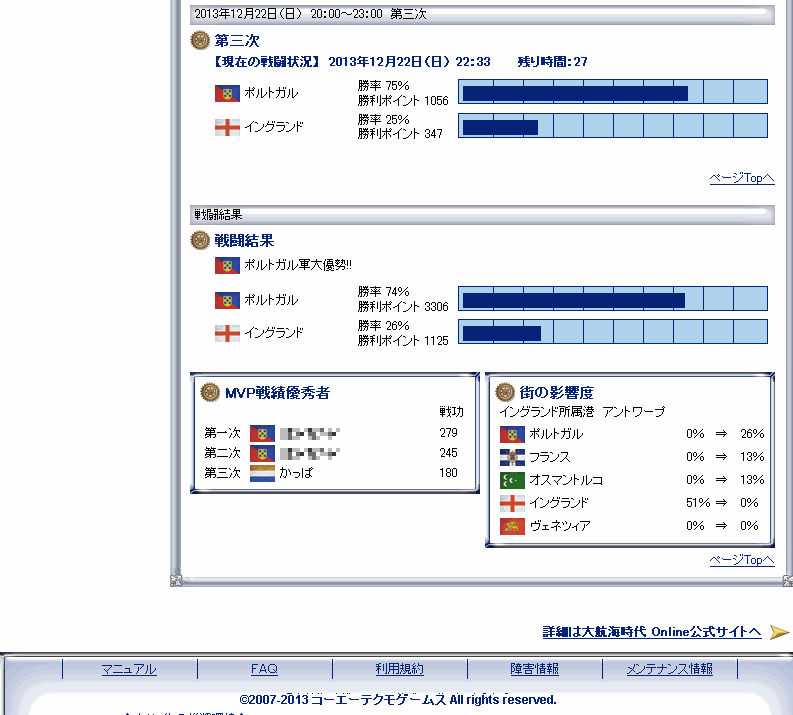Click the France flag beside フランス
Image resolution: width=793 pixels, height=715 pixels.
512,457
